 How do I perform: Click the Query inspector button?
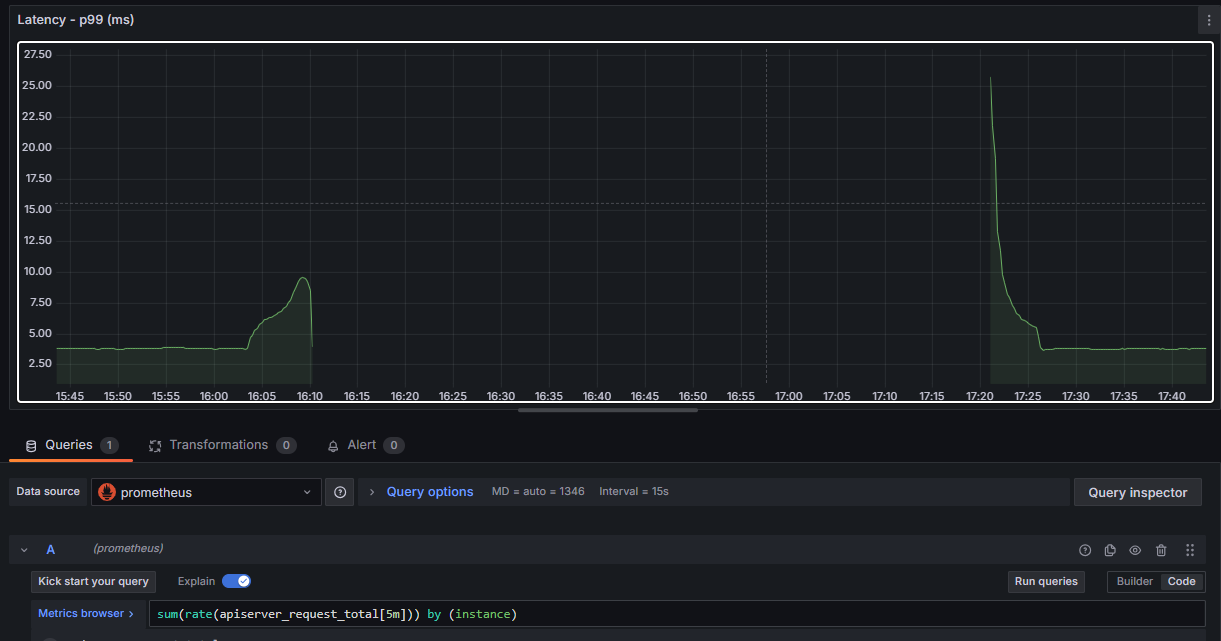click(1138, 492)
